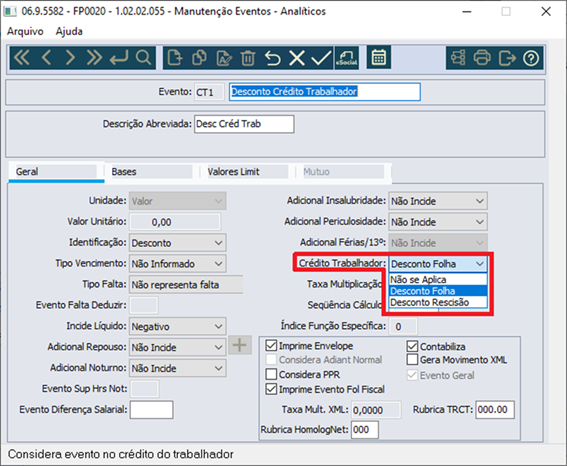The image size is (567, 466).
Task: Switch to the Valores Limit tab
Action: pyautogui.click(x=247, y=171)
